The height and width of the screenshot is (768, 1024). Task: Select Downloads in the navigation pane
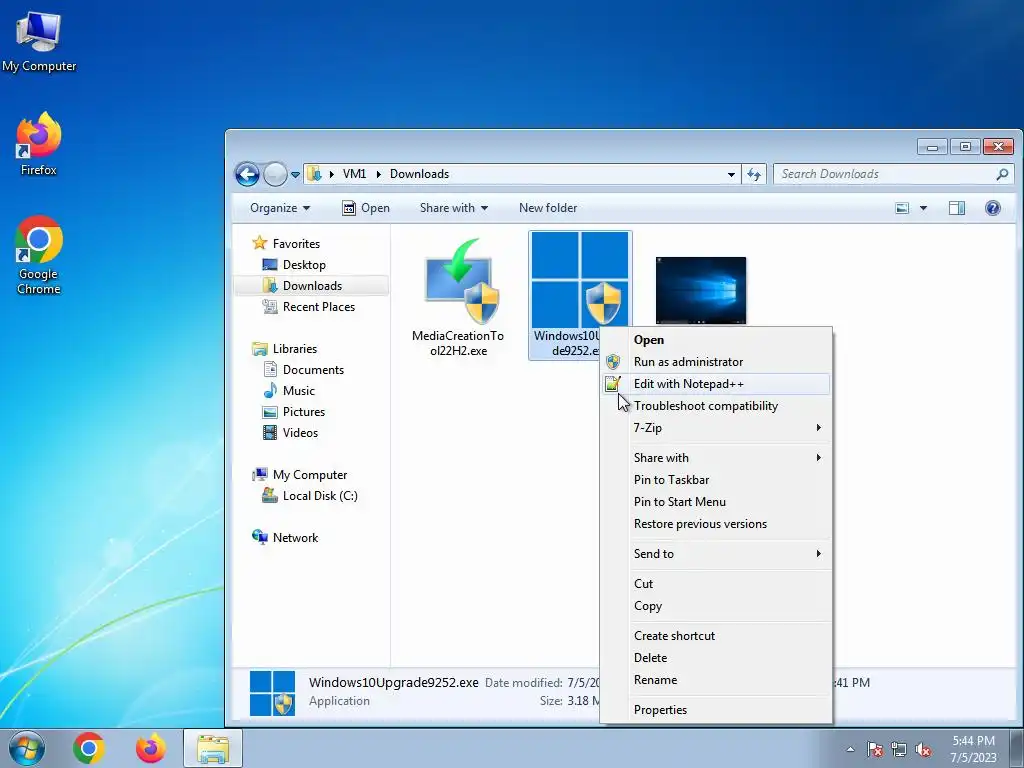coord(312,285)
